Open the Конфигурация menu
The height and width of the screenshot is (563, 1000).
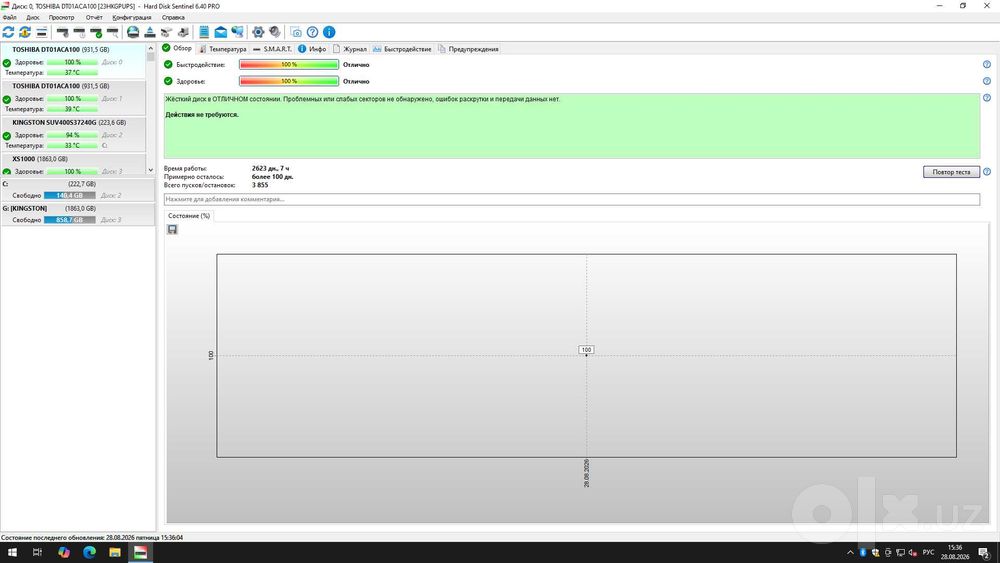click(132, 17)
